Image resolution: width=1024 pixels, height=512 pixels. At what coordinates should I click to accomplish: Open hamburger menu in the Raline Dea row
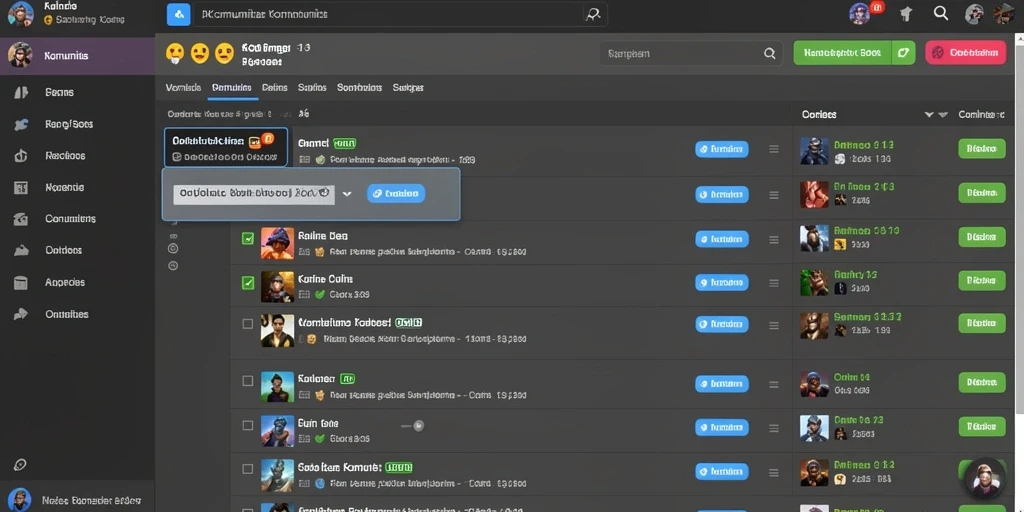774,240
